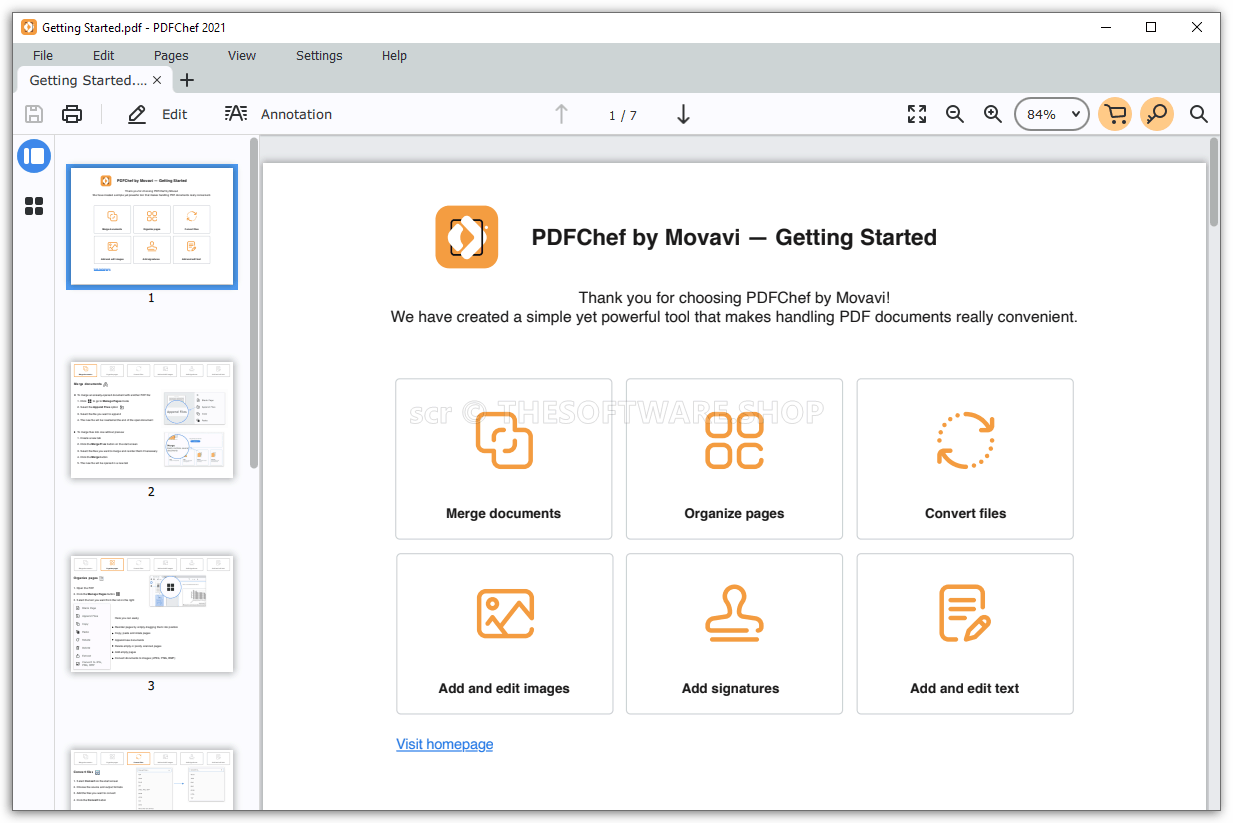1233x823 pixels.
Task: Open the Pages menu
Action: pyautogui.click(x=171, y=56)
